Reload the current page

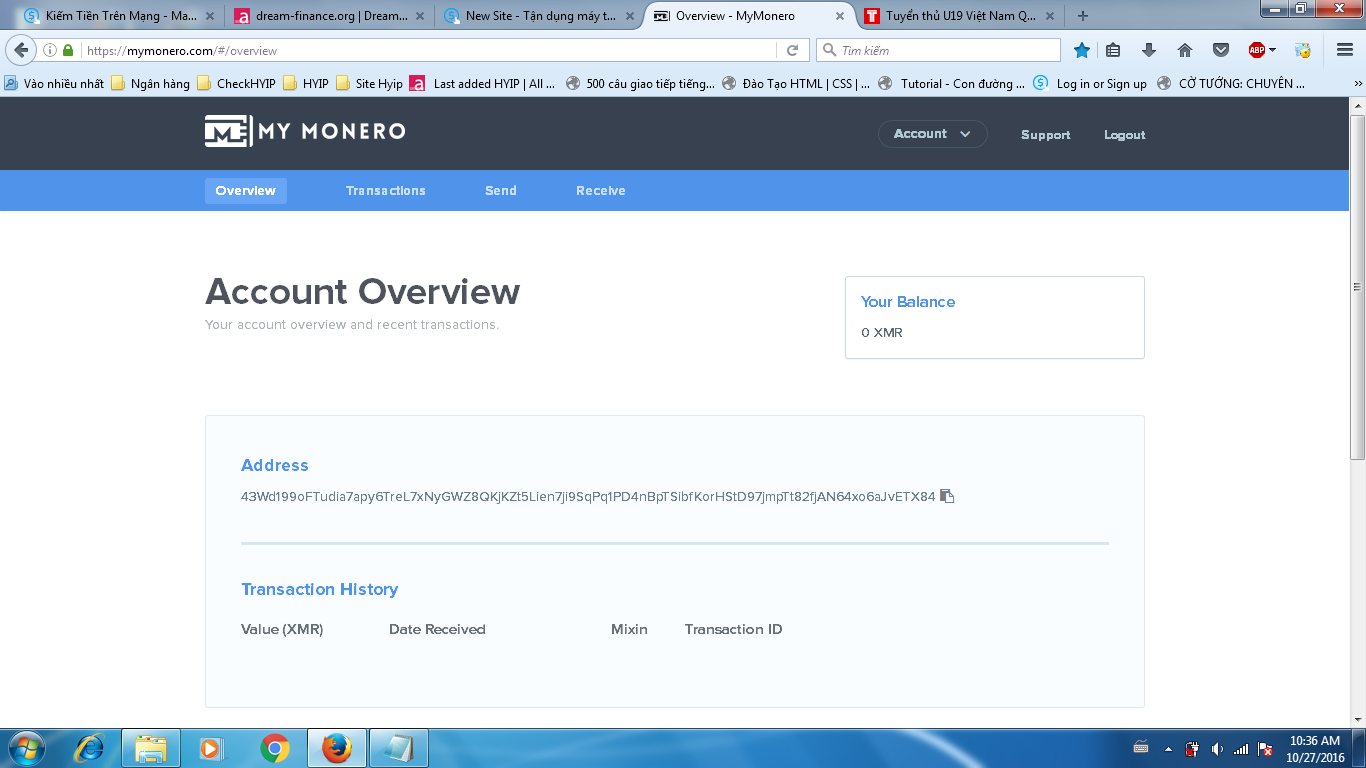pos(792,50)
